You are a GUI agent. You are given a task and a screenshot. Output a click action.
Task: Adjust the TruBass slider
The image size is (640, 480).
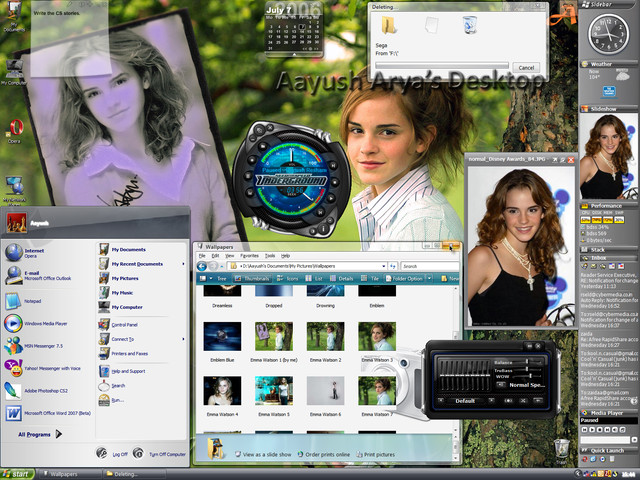pyautogui.click(x=527, y=369)
